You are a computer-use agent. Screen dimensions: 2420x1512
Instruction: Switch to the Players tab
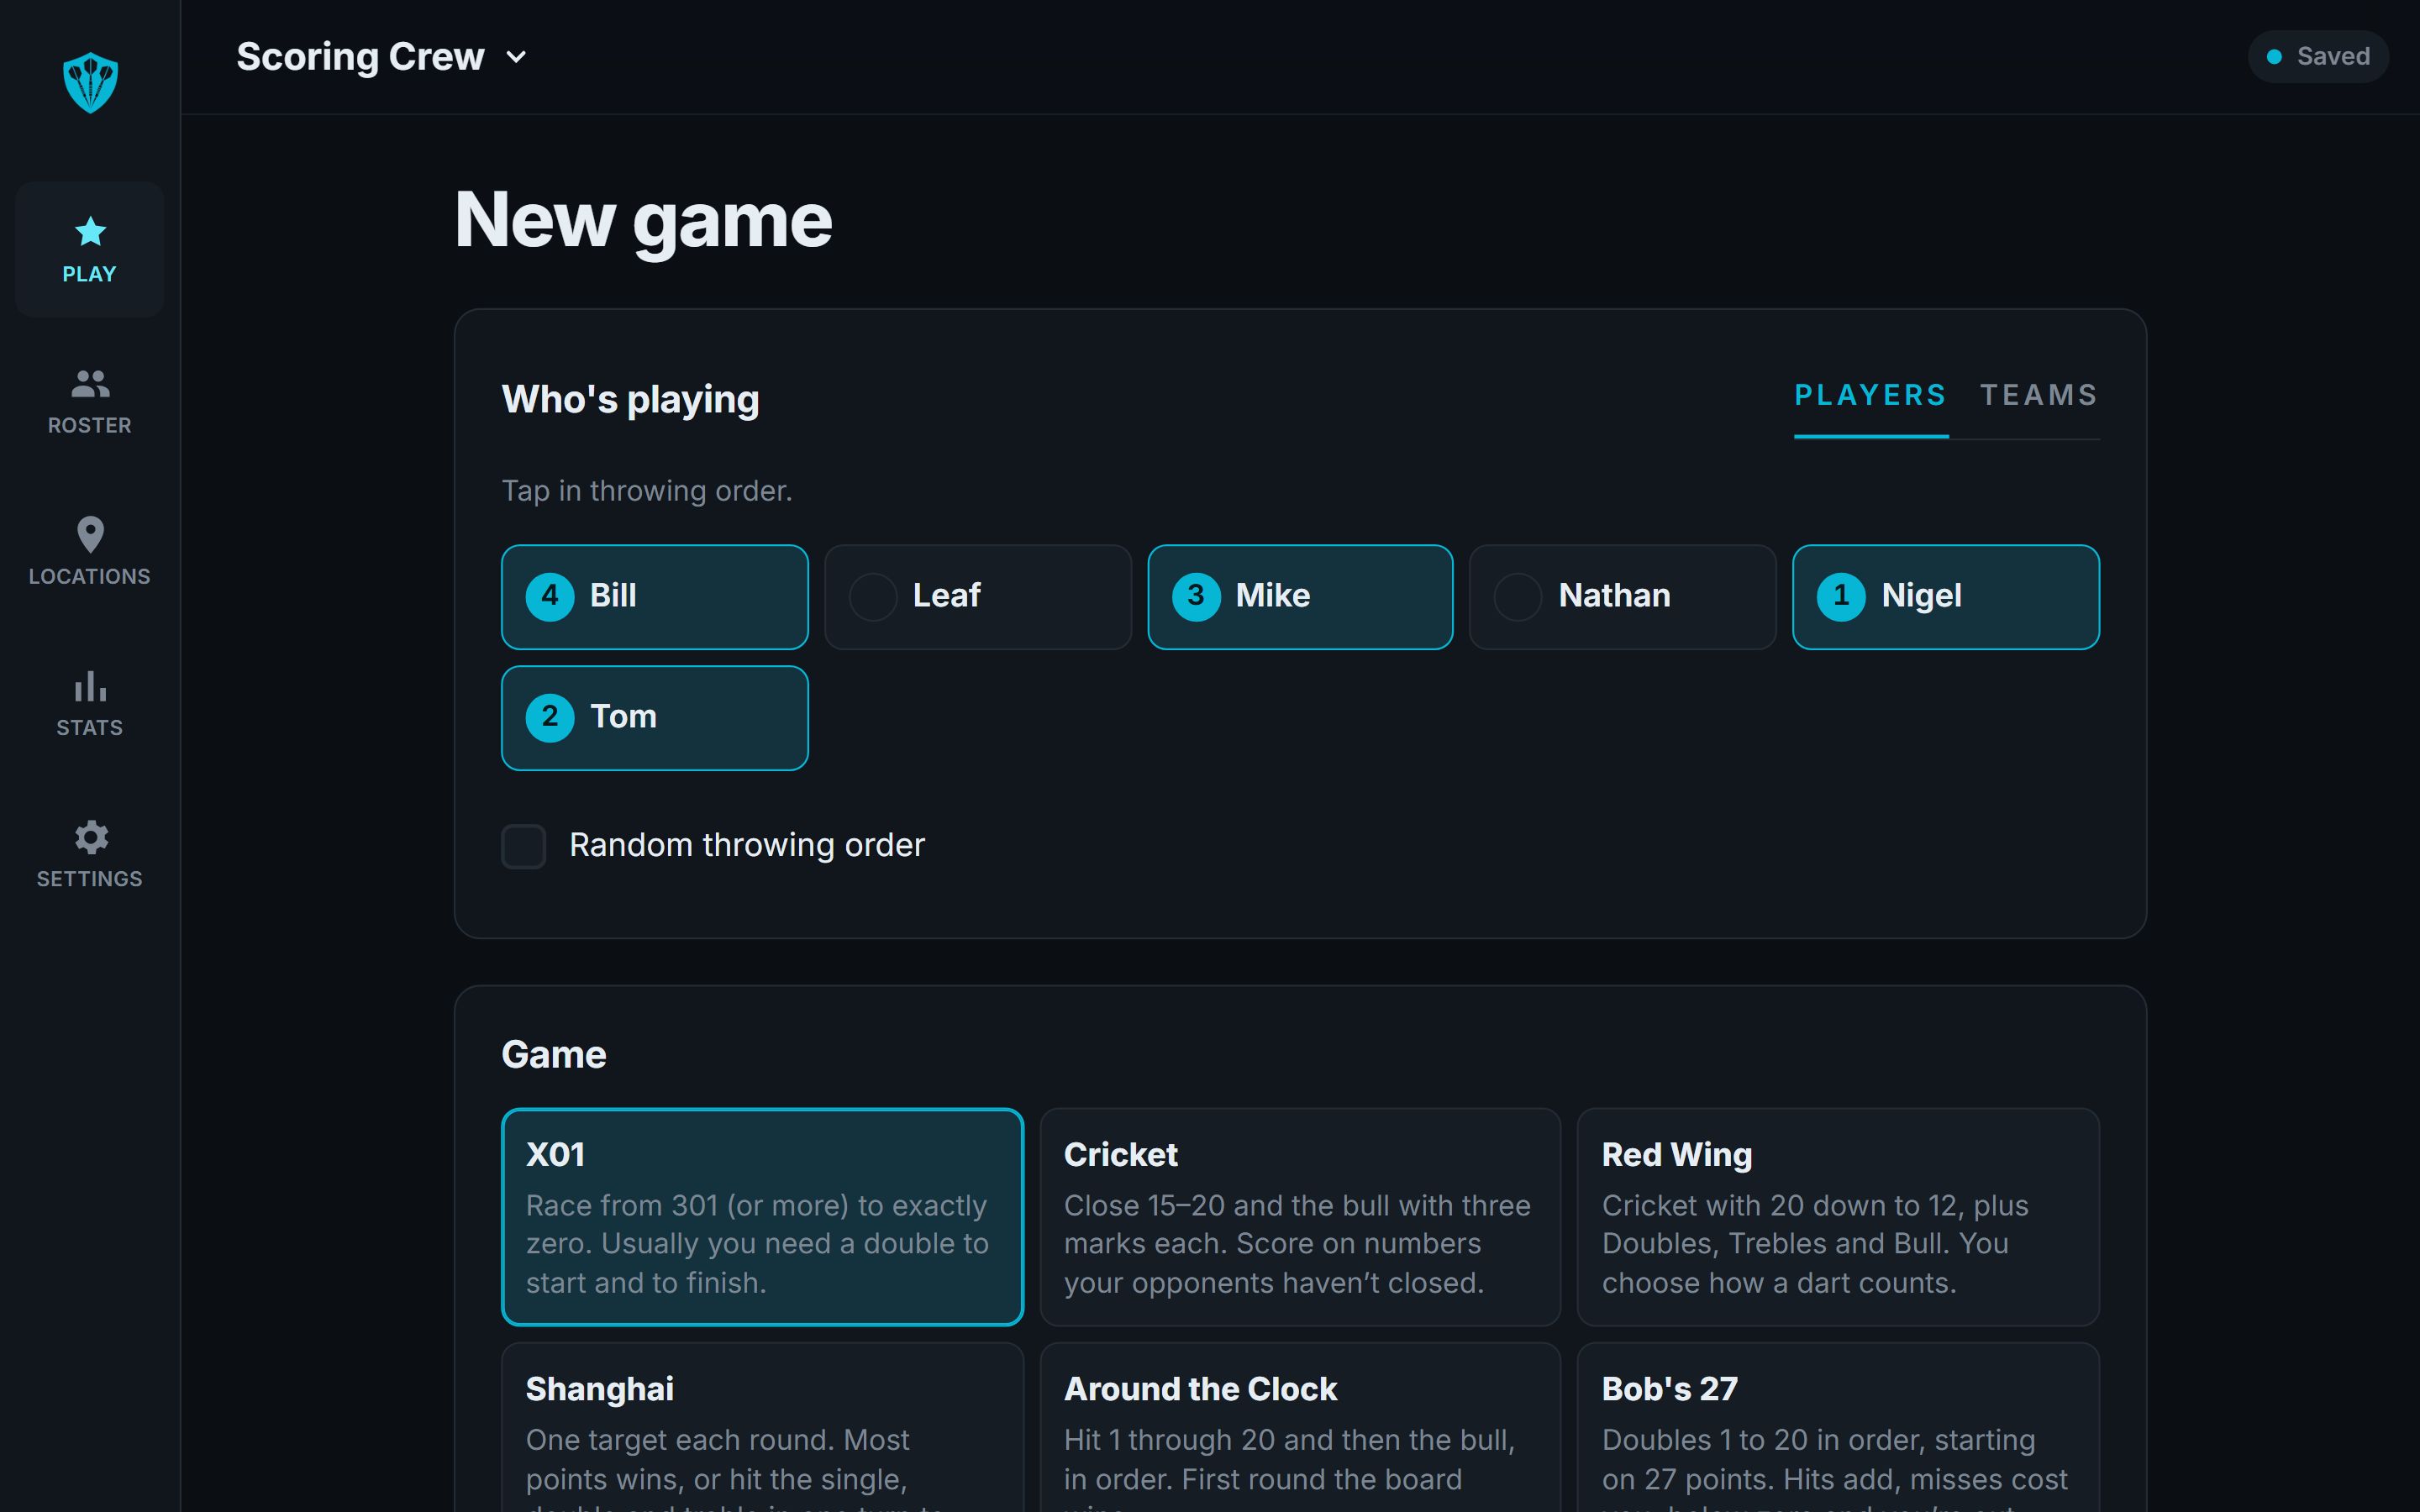1870,396
